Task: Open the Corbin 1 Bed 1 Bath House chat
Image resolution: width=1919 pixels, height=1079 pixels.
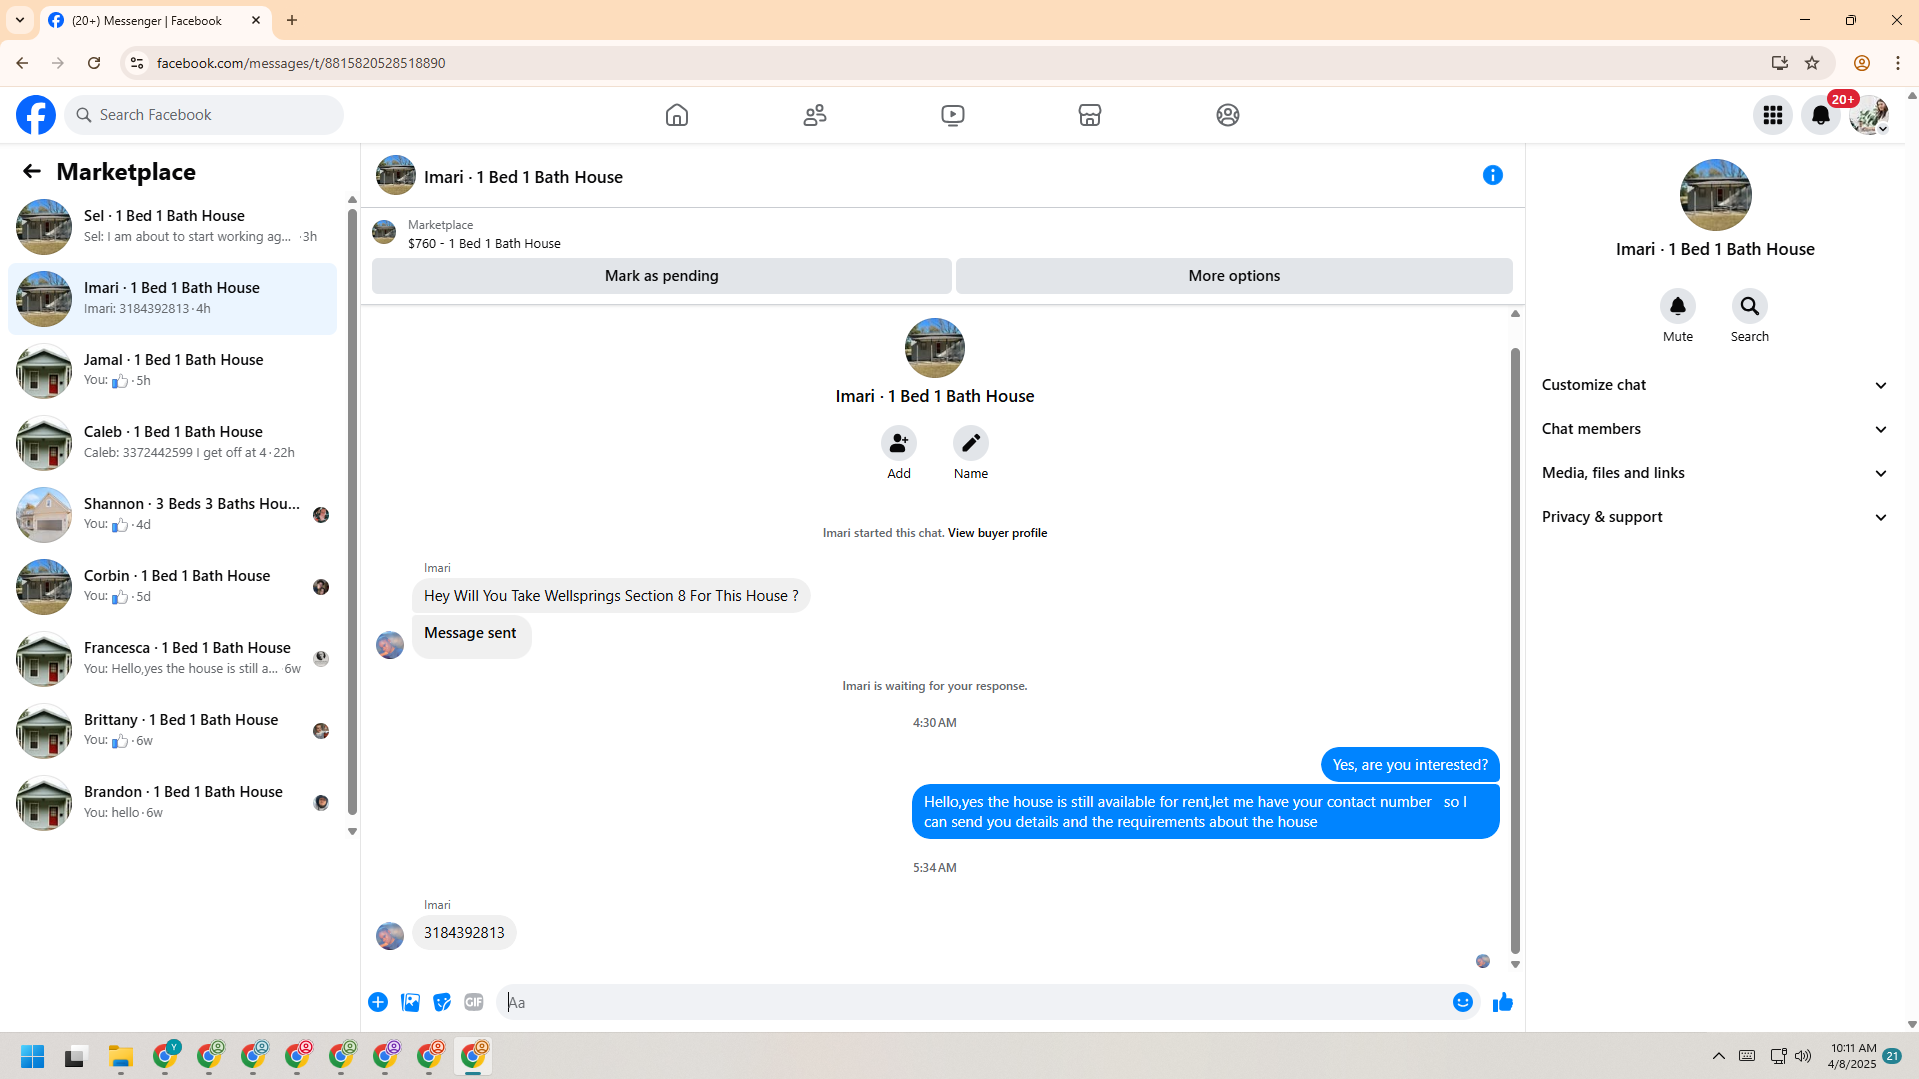Action: pos(173,587)
